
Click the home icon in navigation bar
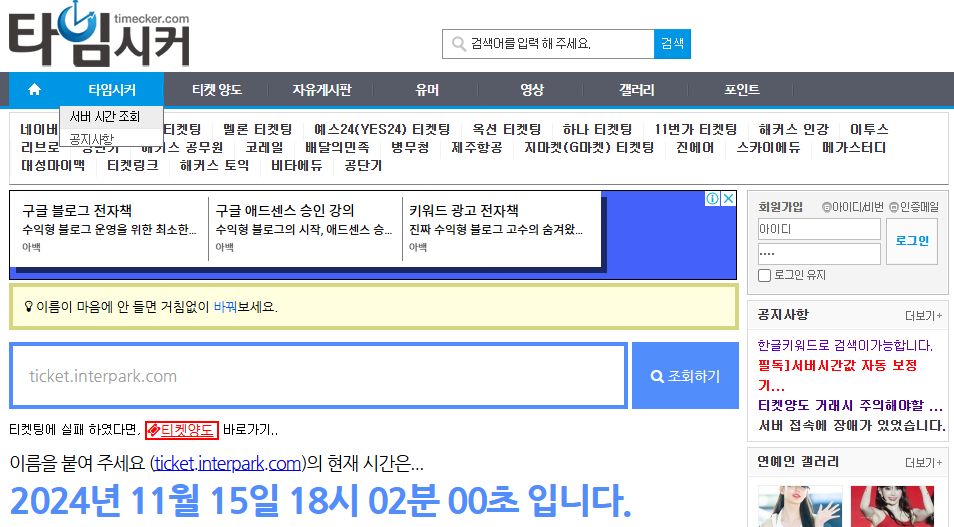tap(34, 90)
